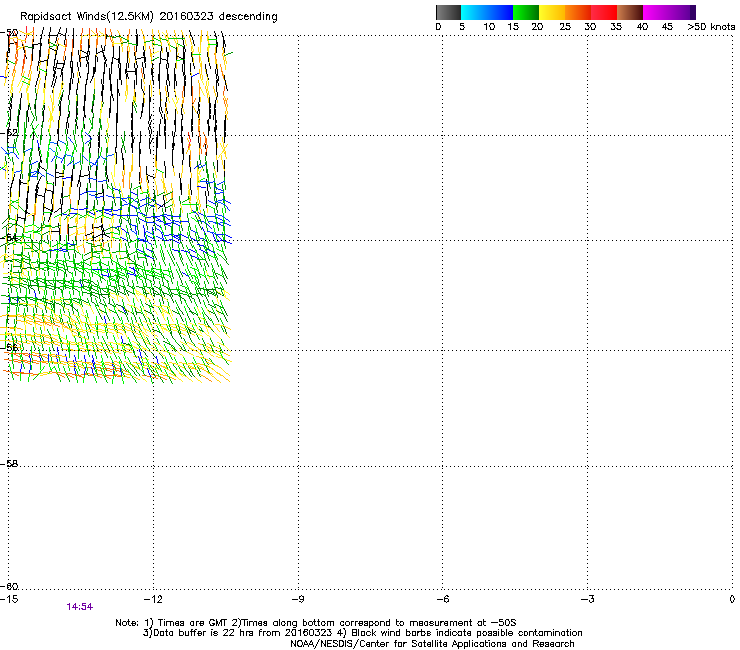
Task: Click the magenta-purple 40-50 knots legend segment
Action: click(x=669, y=12)
